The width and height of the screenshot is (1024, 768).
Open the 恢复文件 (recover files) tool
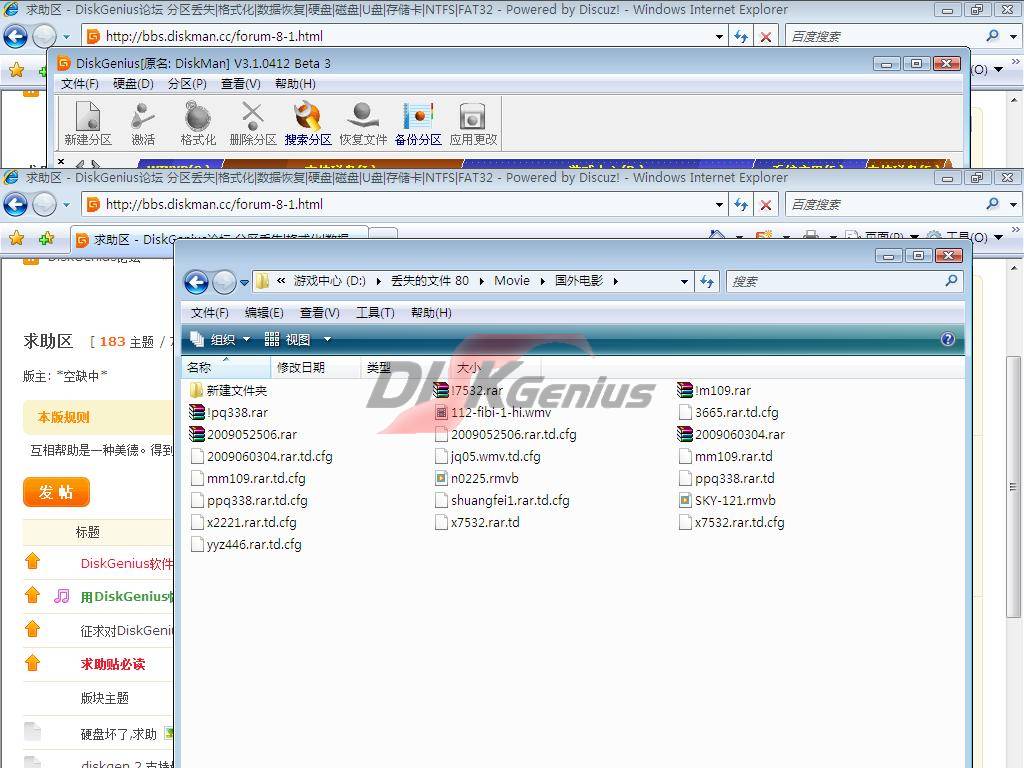pos(363,123)
